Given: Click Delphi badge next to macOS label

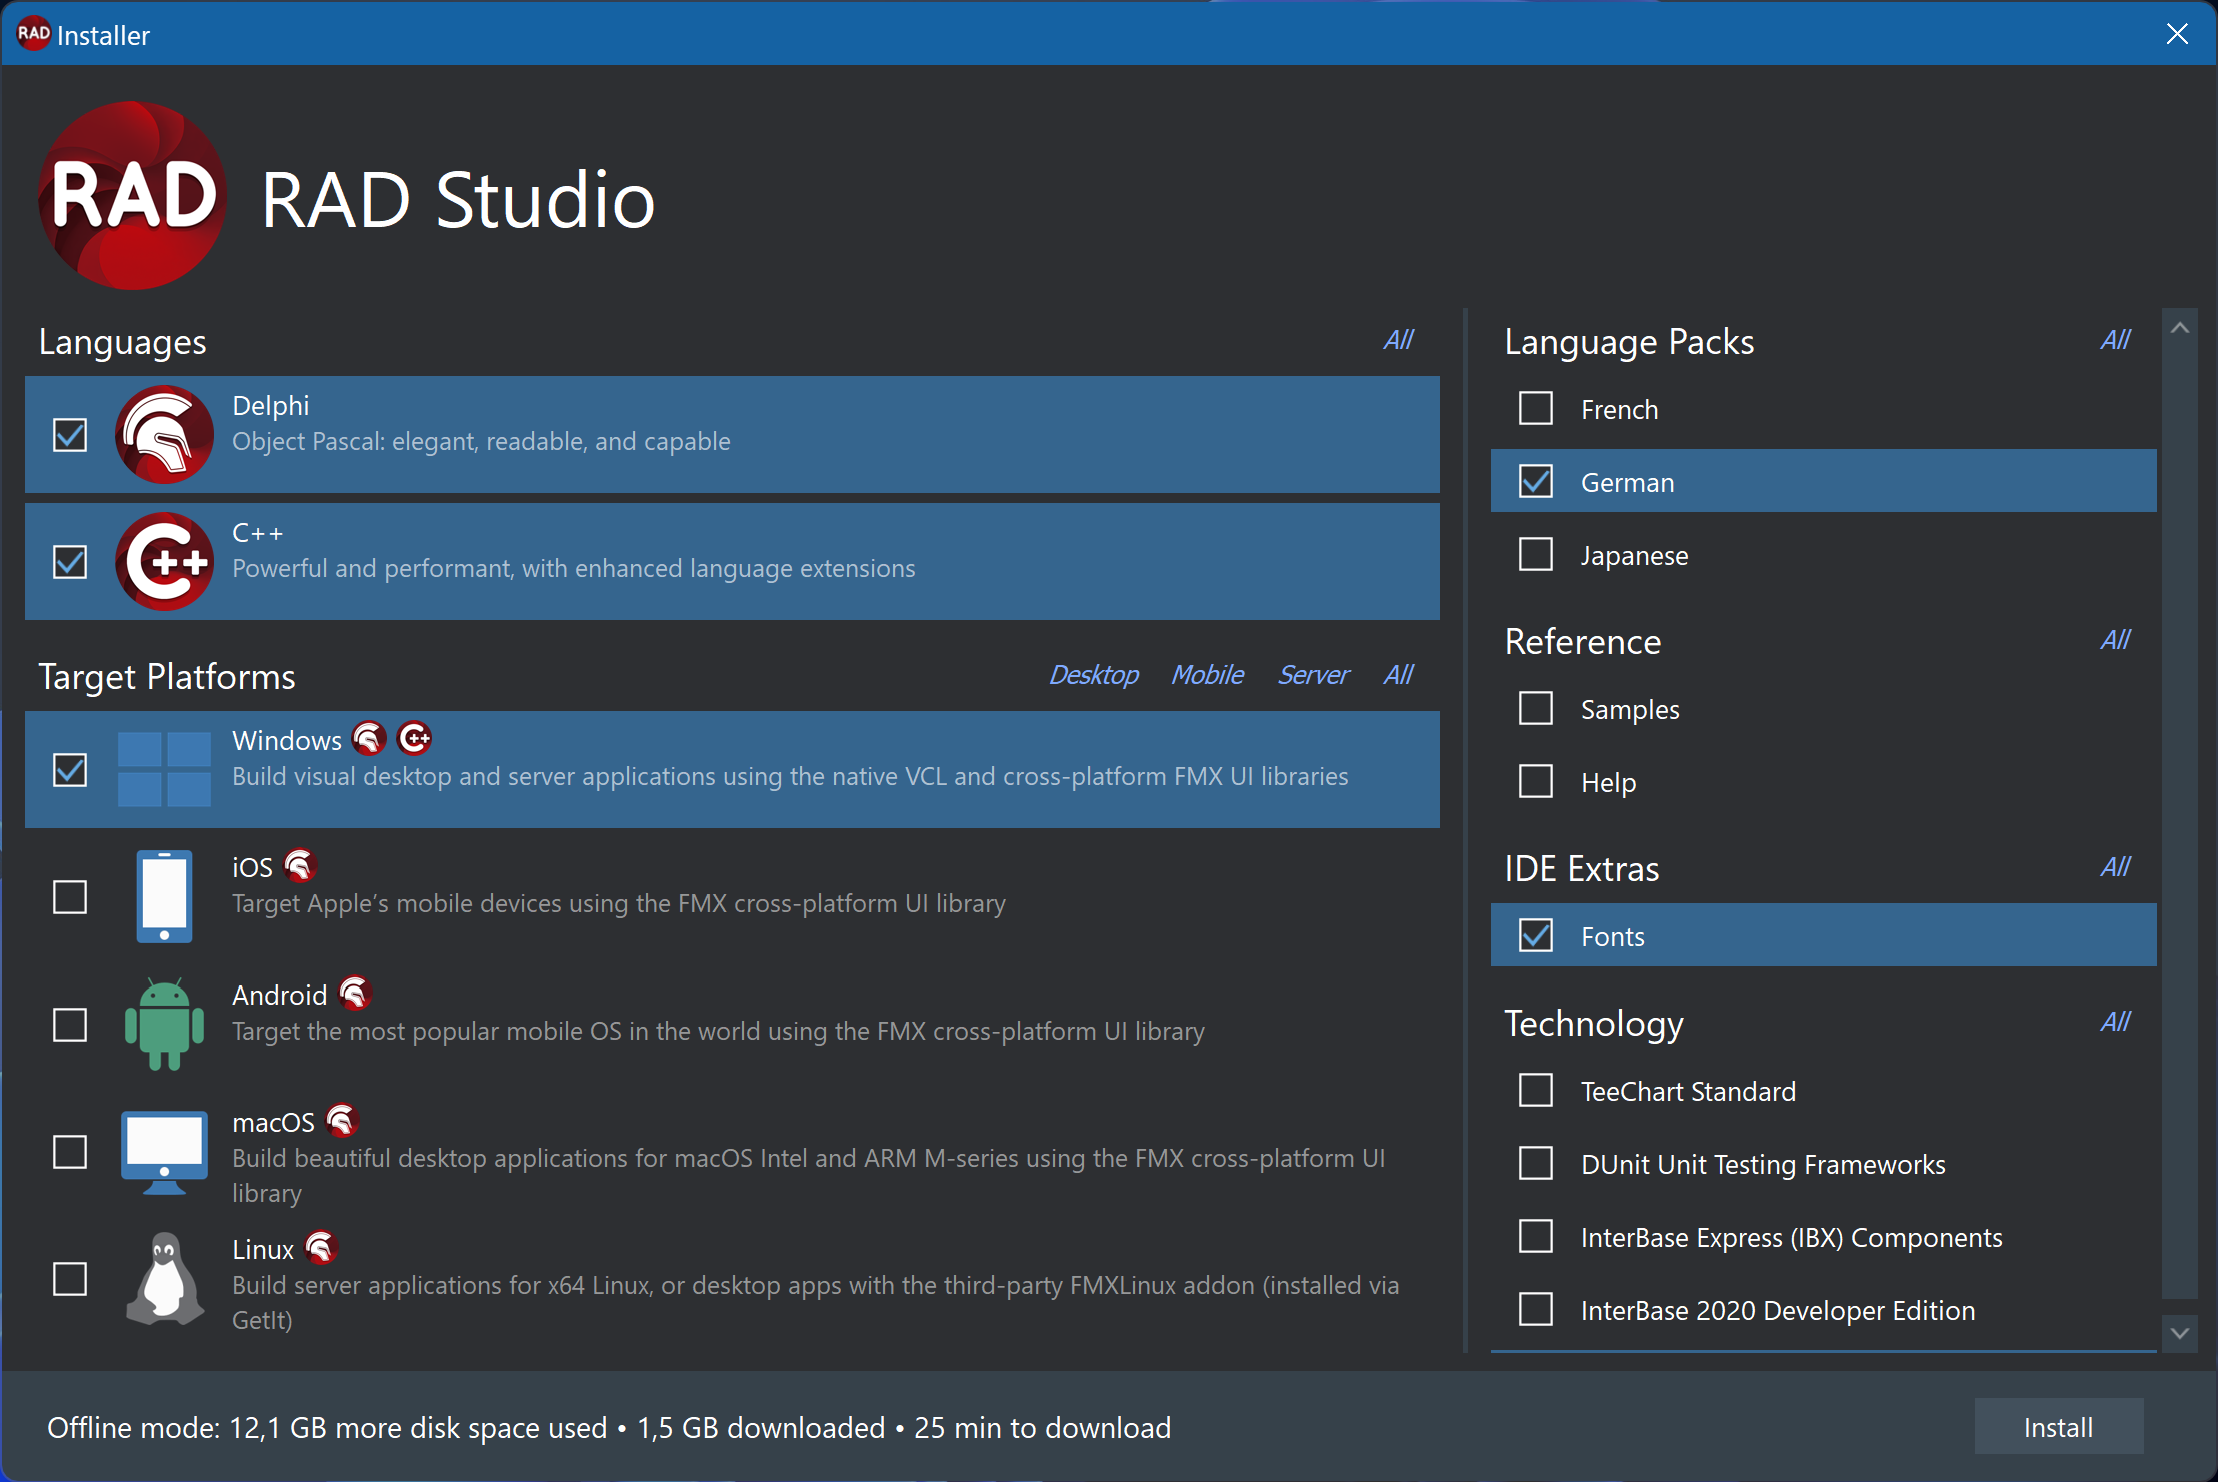Looking at the screenshot, I should (342, 1120).
